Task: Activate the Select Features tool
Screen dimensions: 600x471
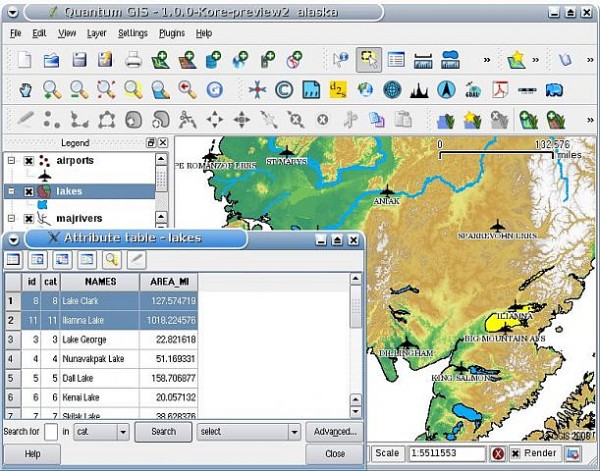Action: [369, 60]
